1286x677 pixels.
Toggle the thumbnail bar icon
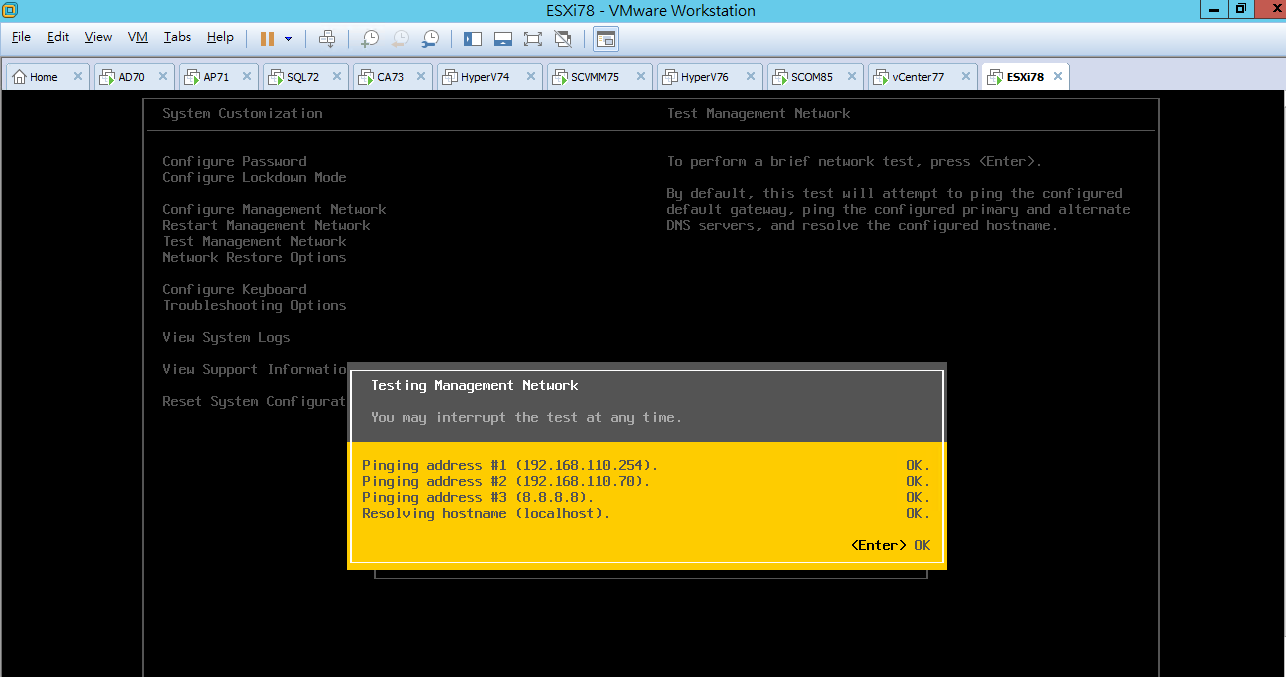503,39
